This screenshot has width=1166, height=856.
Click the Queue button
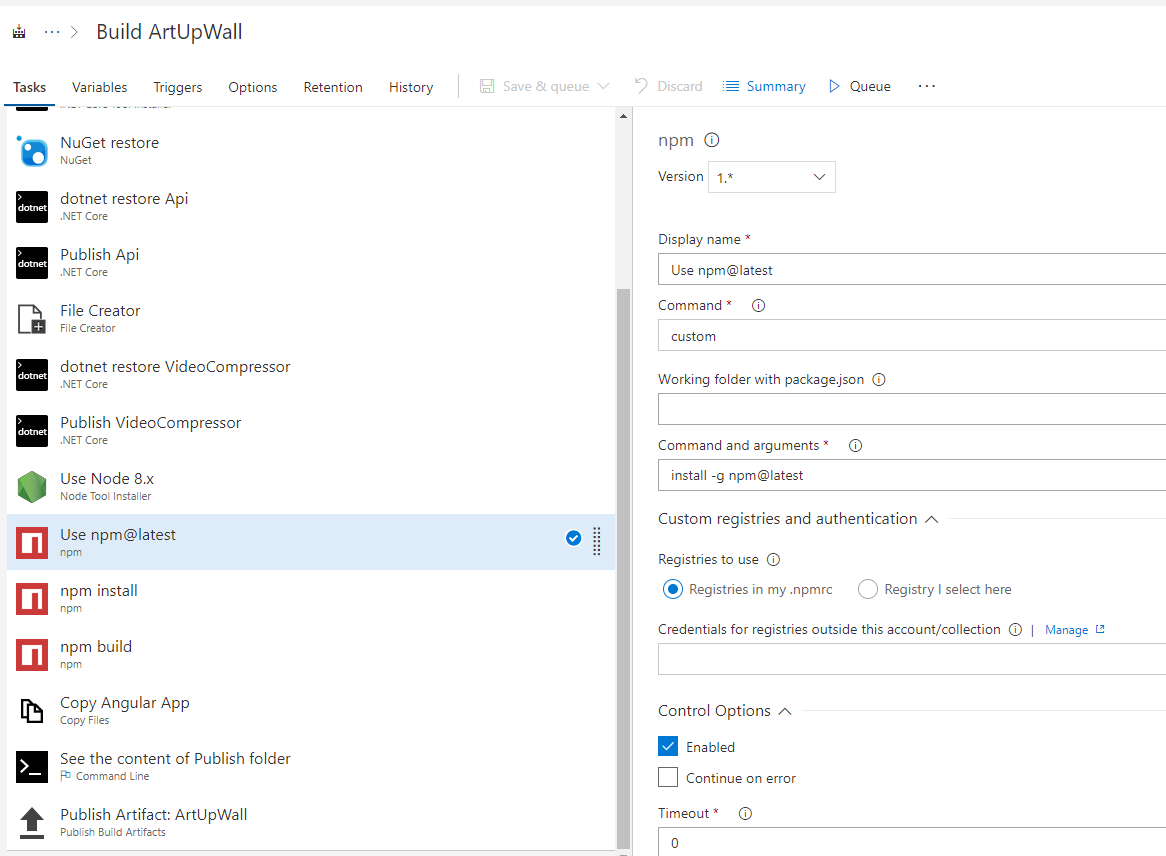[859, 87]
